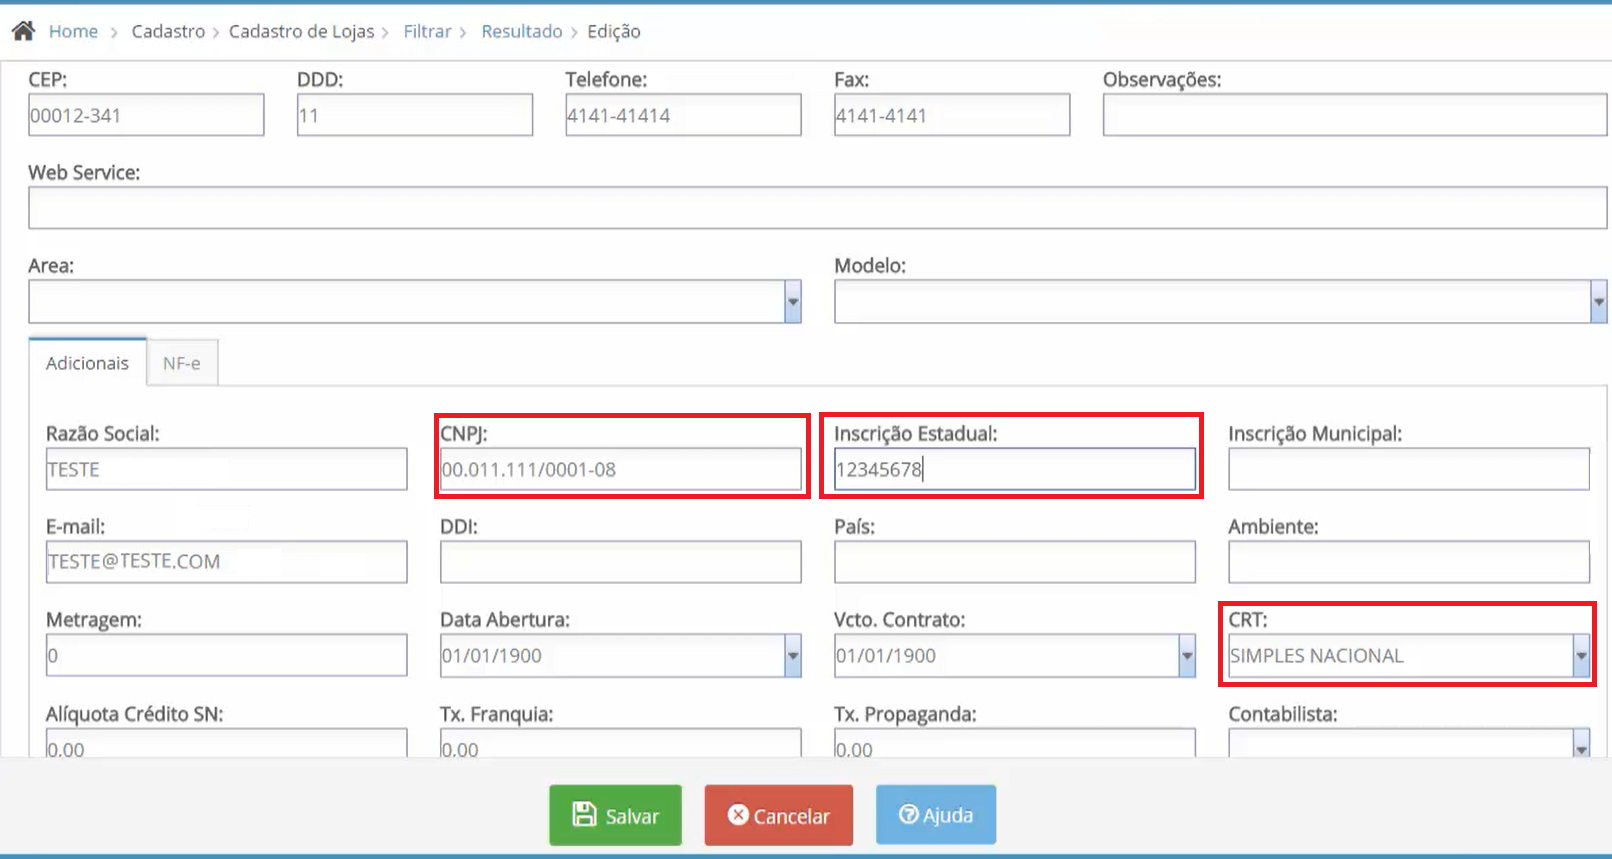Open the Vcto. Contrato date dropdown arrow
Image resolution: width=1612 pixels, height=859 pixels.
click(1187, 656)
